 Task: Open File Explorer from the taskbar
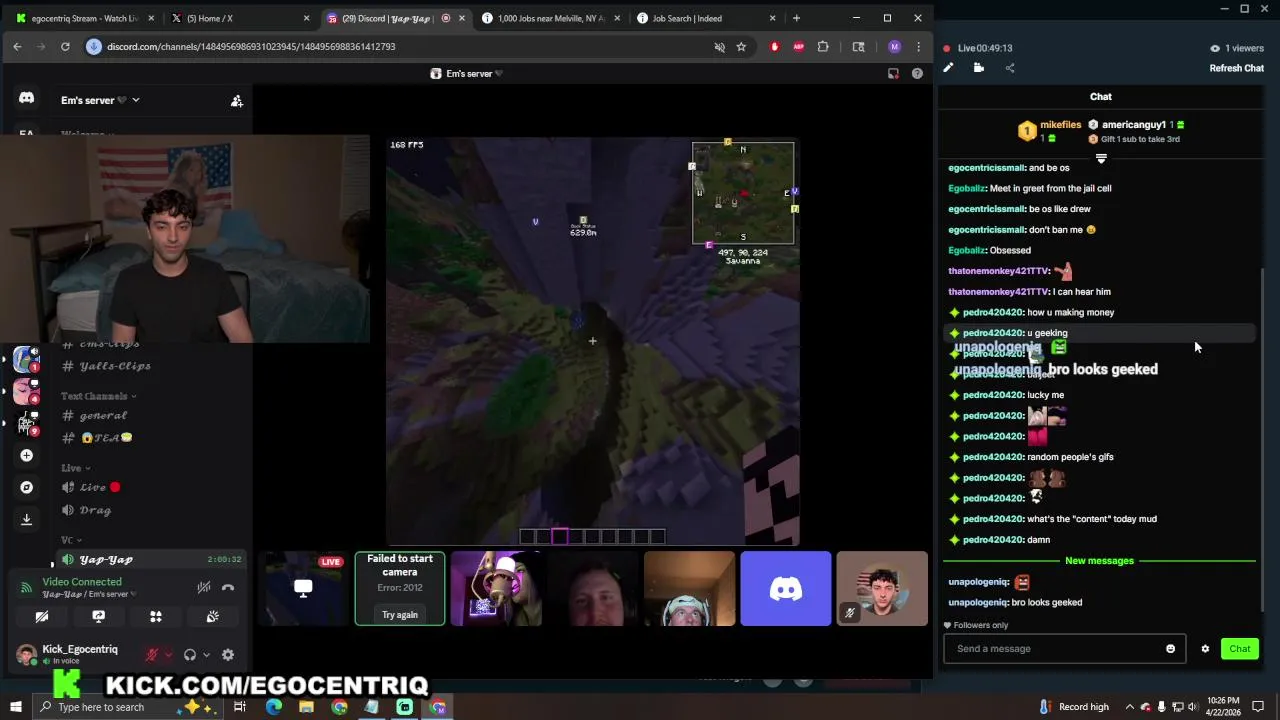pos(306,707)
